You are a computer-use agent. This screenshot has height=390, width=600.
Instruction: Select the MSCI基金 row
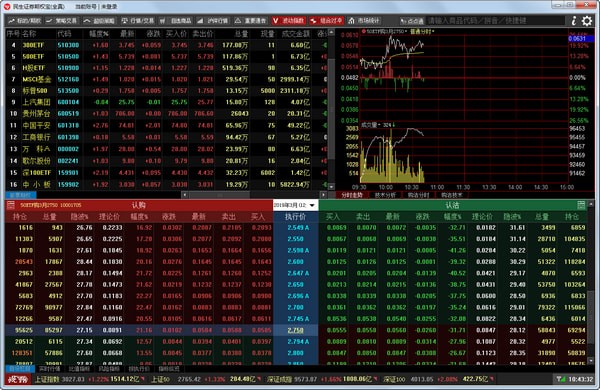166,80
